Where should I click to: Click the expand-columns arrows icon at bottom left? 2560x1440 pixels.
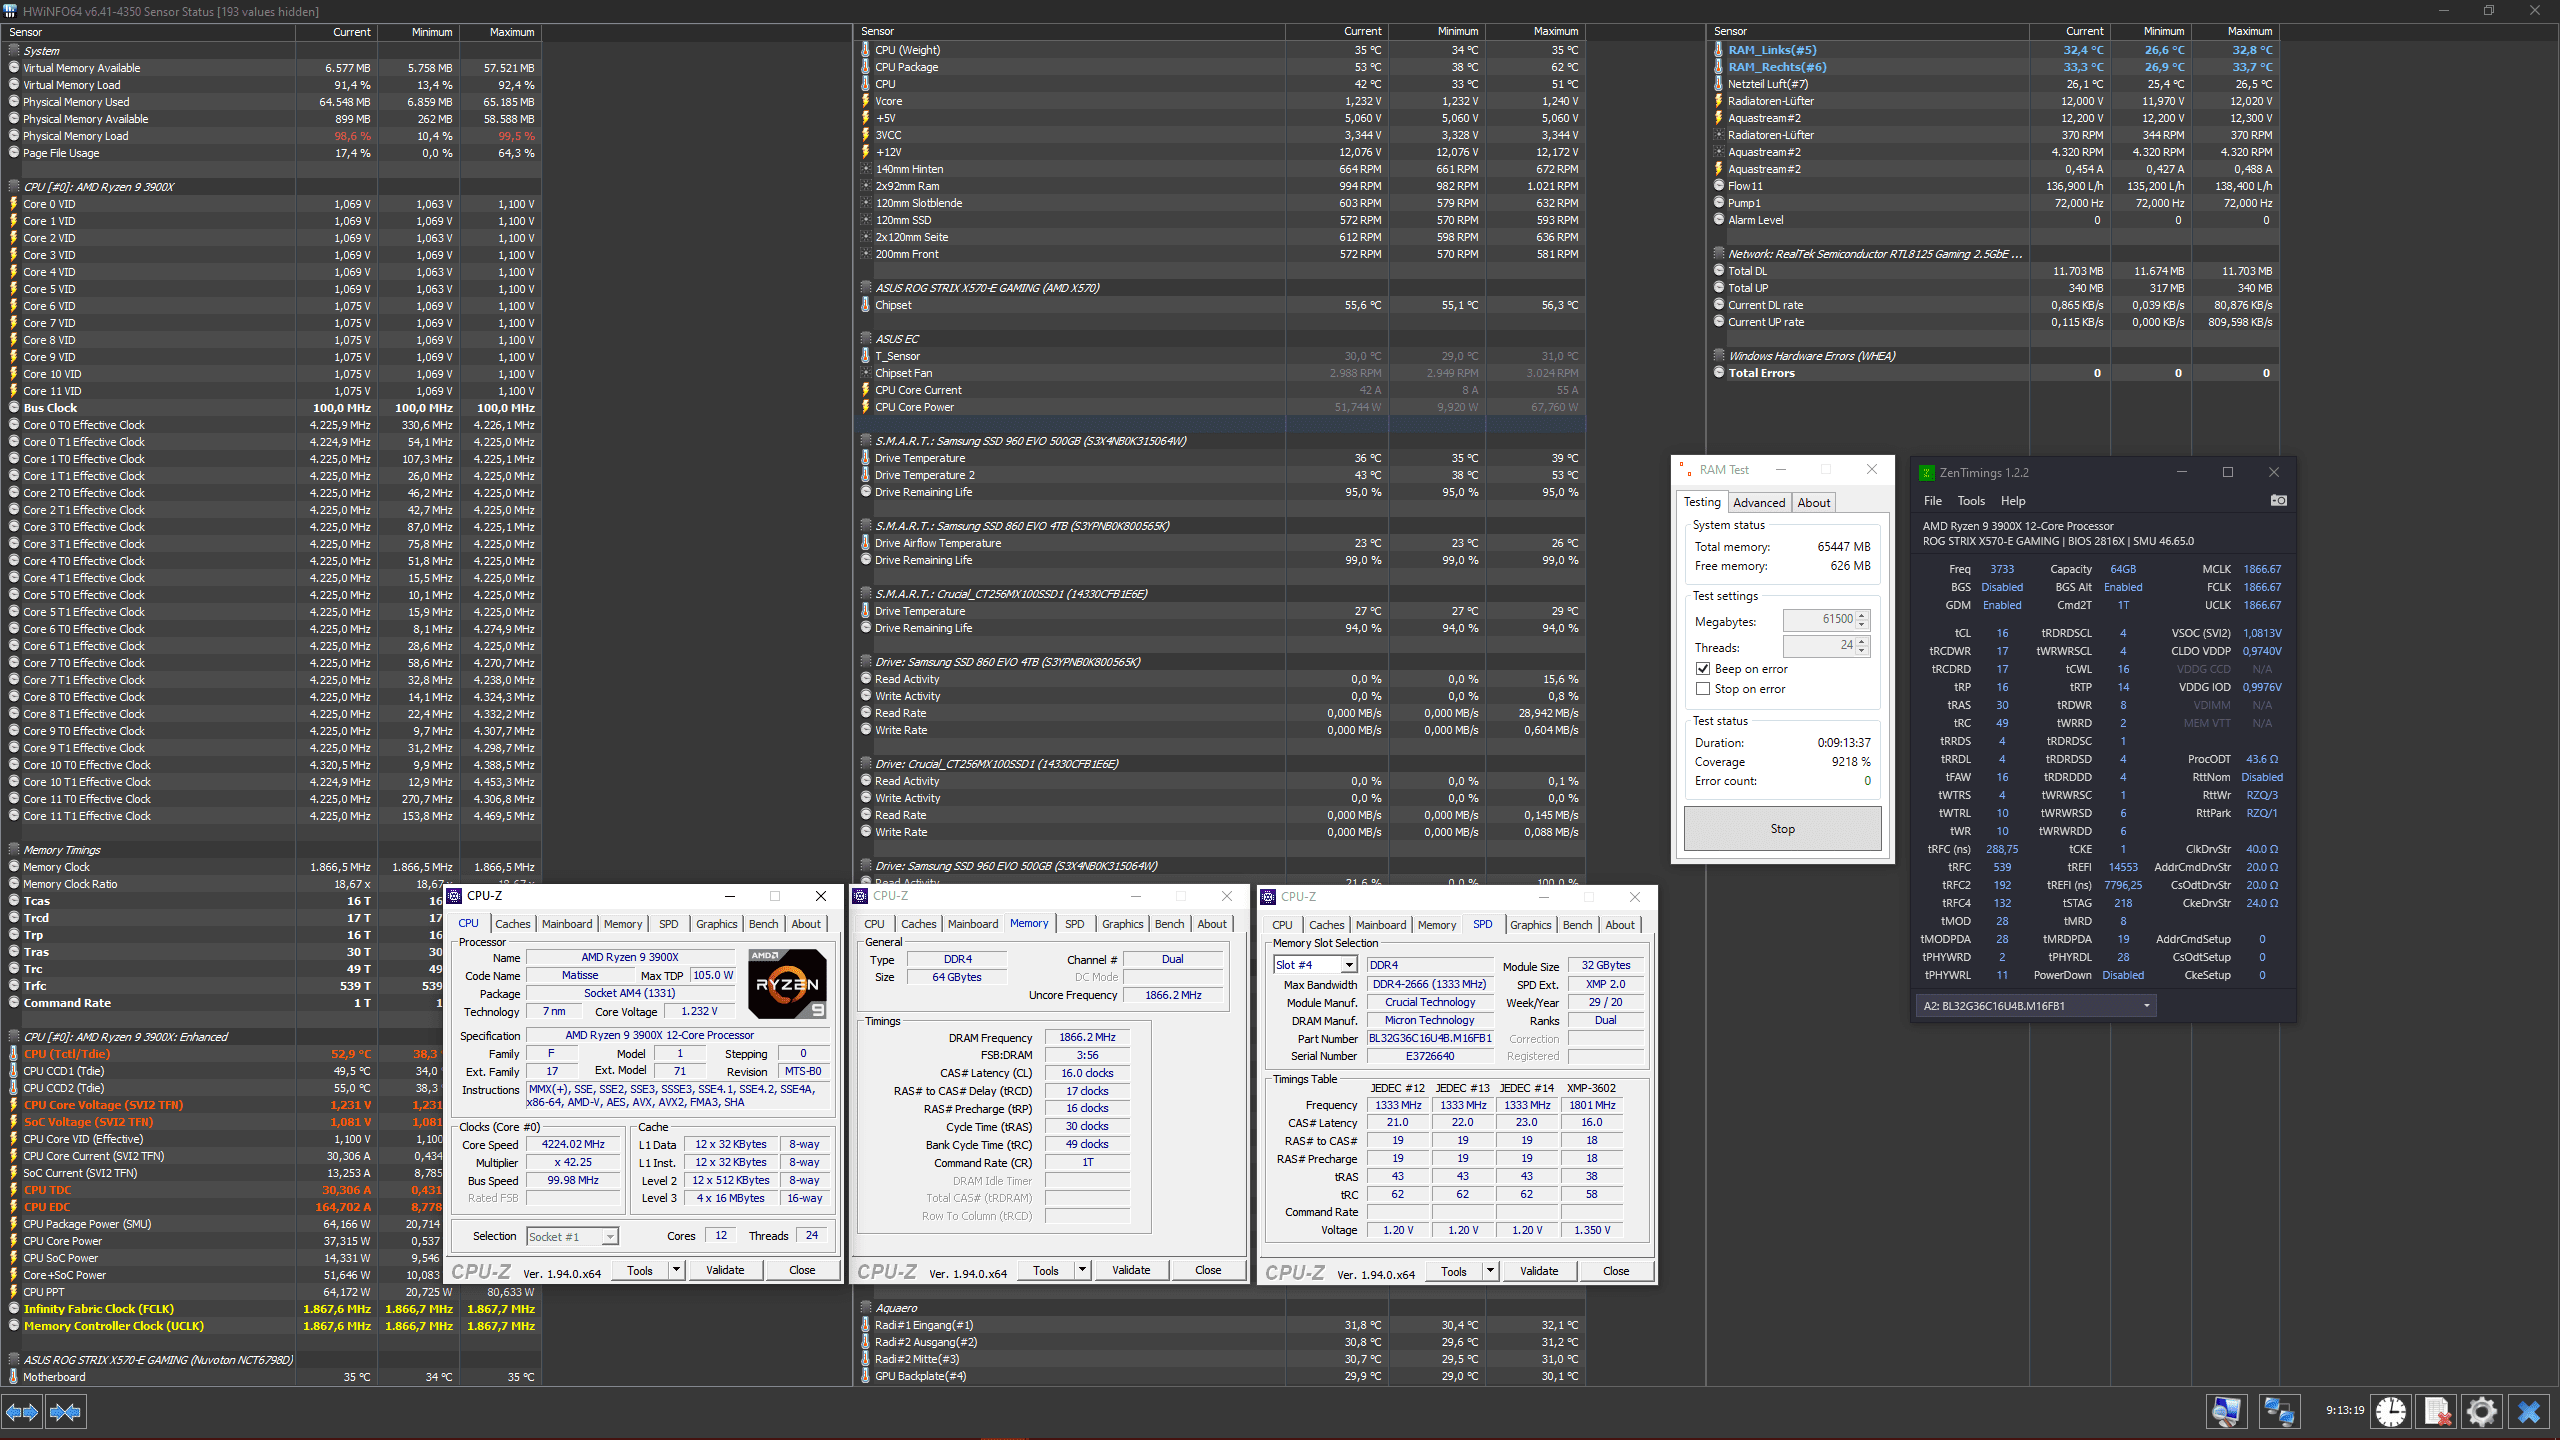click(23, 1412)
